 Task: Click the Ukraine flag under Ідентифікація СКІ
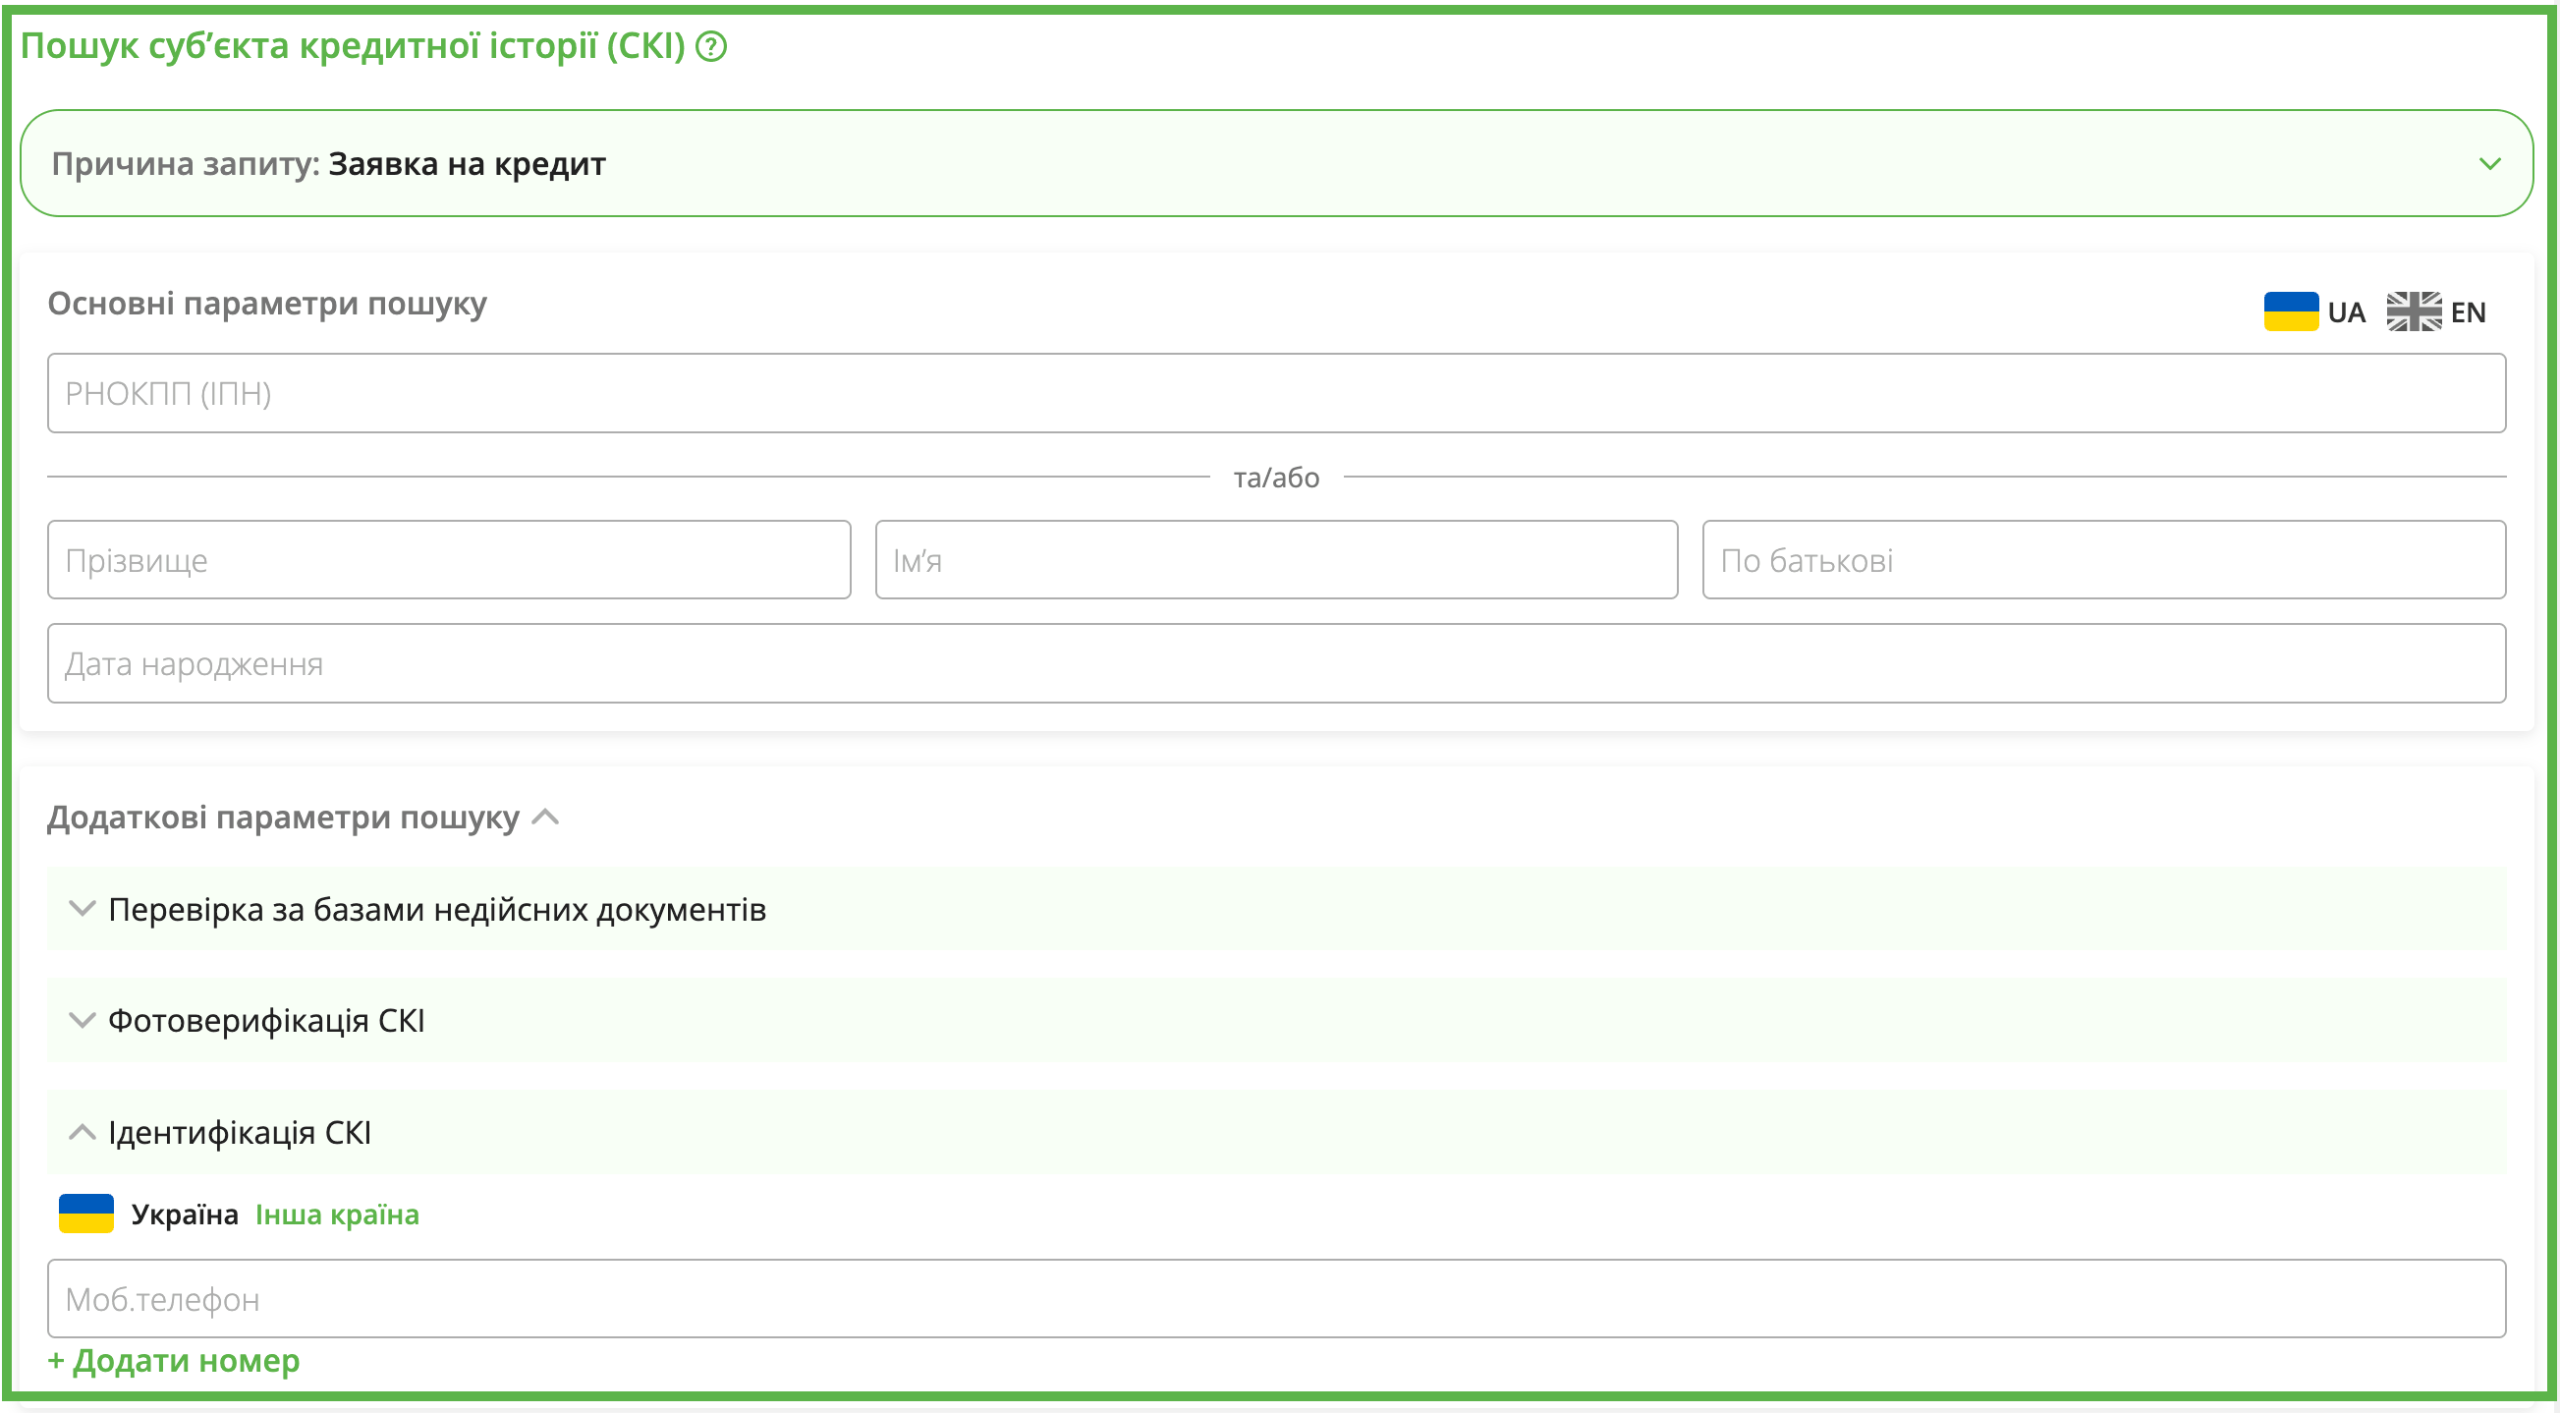tap(86, 1214)
